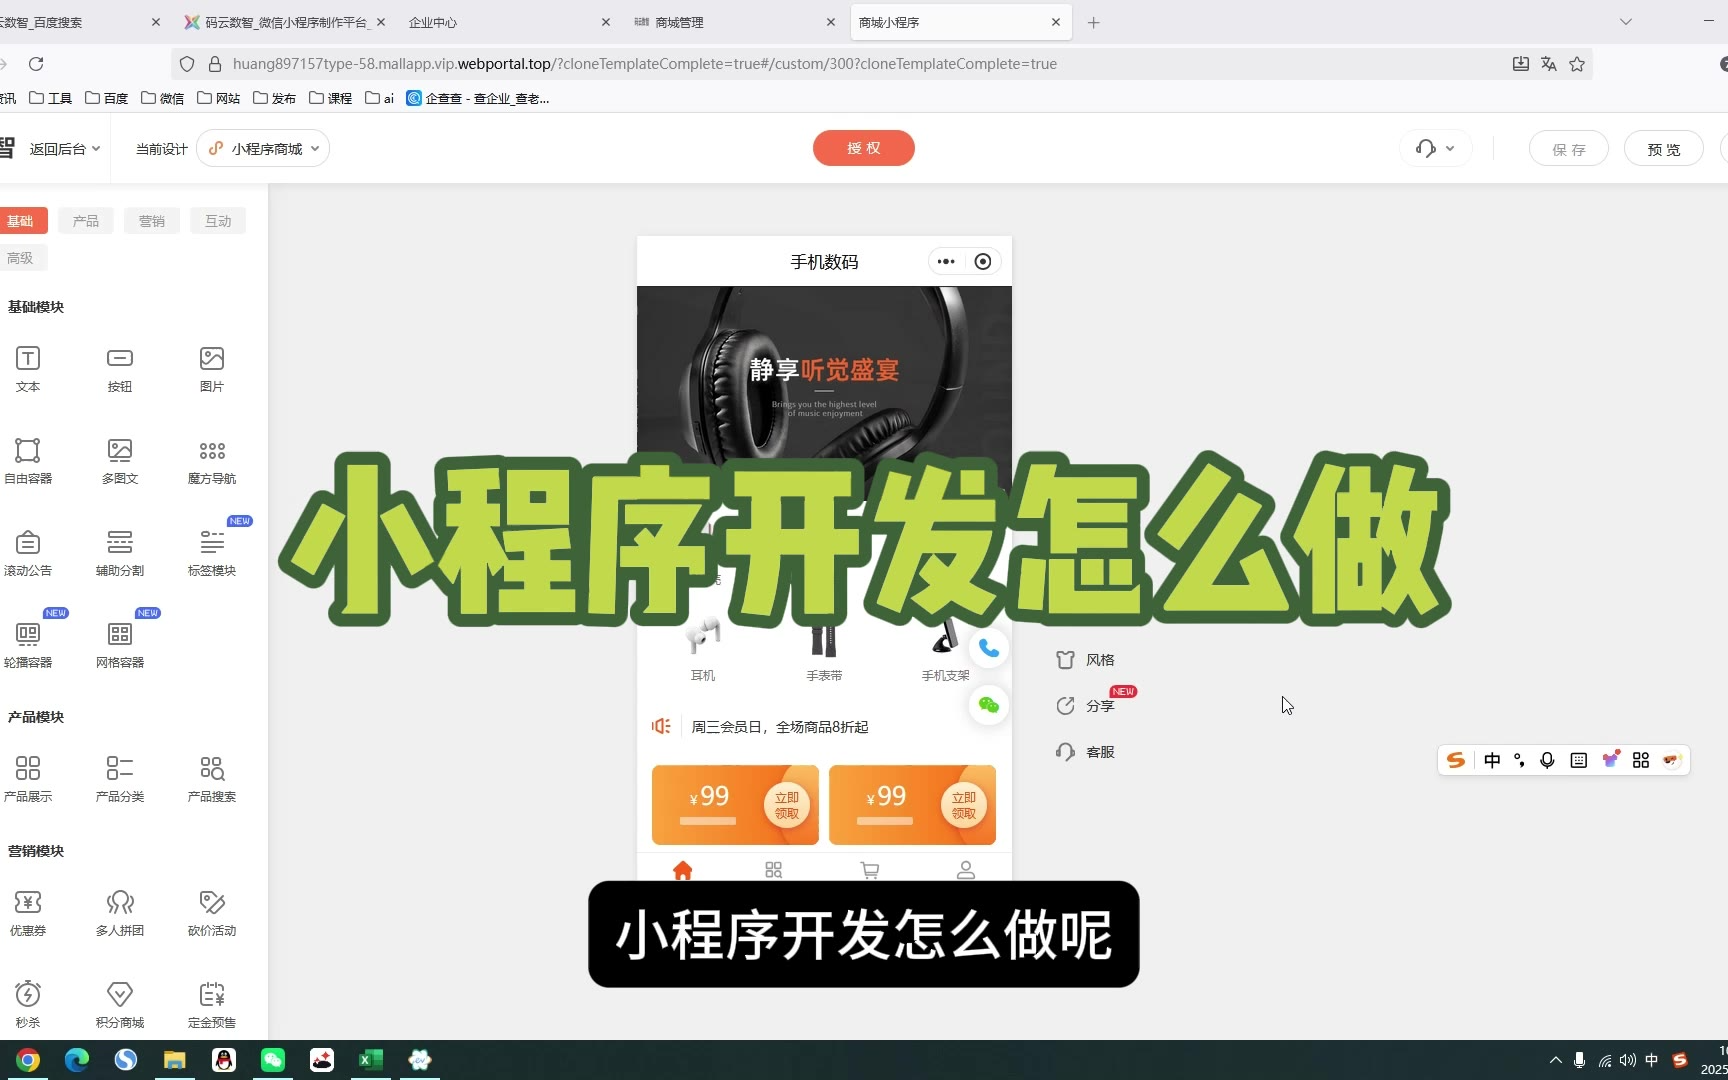Viewport: 1728px width, 1080px height.
Task: Add a 网格容器 grid container
Action: tap(120, 644)
